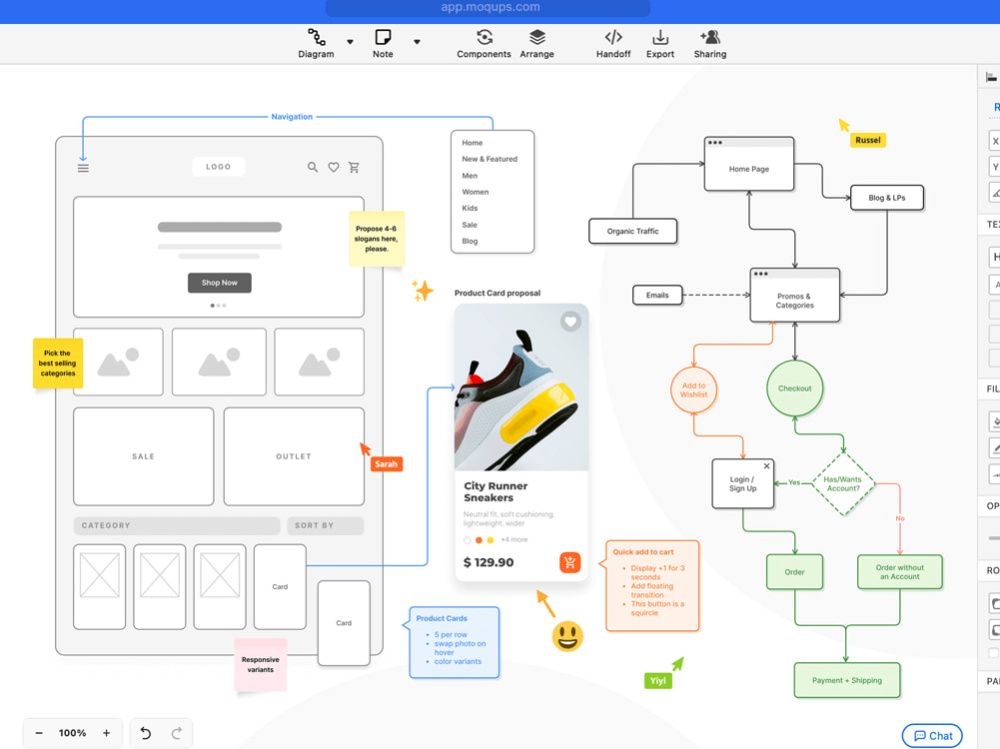
Task: Select the Home Page flowchart node
Action: pos(749,164)
